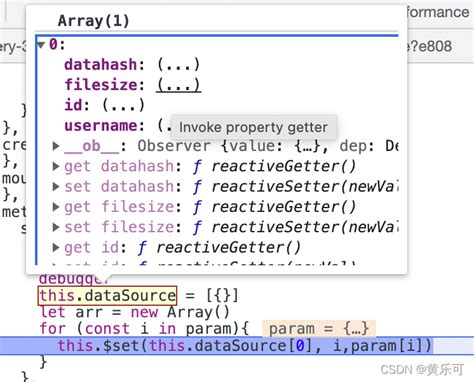Image resolution: width=474 pixels, height=382 pixels.
Task: Expand the get id getter row
Action: coord(56,247)
